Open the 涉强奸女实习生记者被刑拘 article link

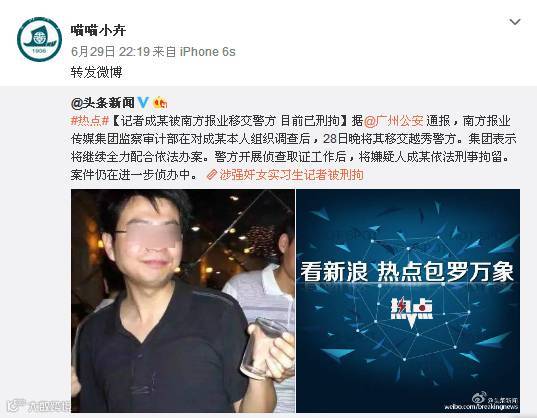(291, 175)
